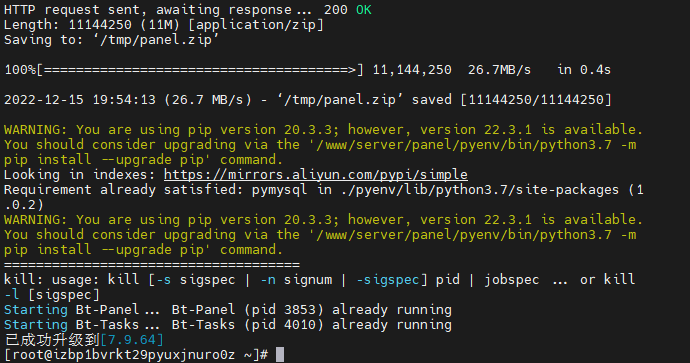The width and height of the screenshot is (690, 363).
Task: Click the green OK status text
Action: pyautogui.click(x=363, y=10)
